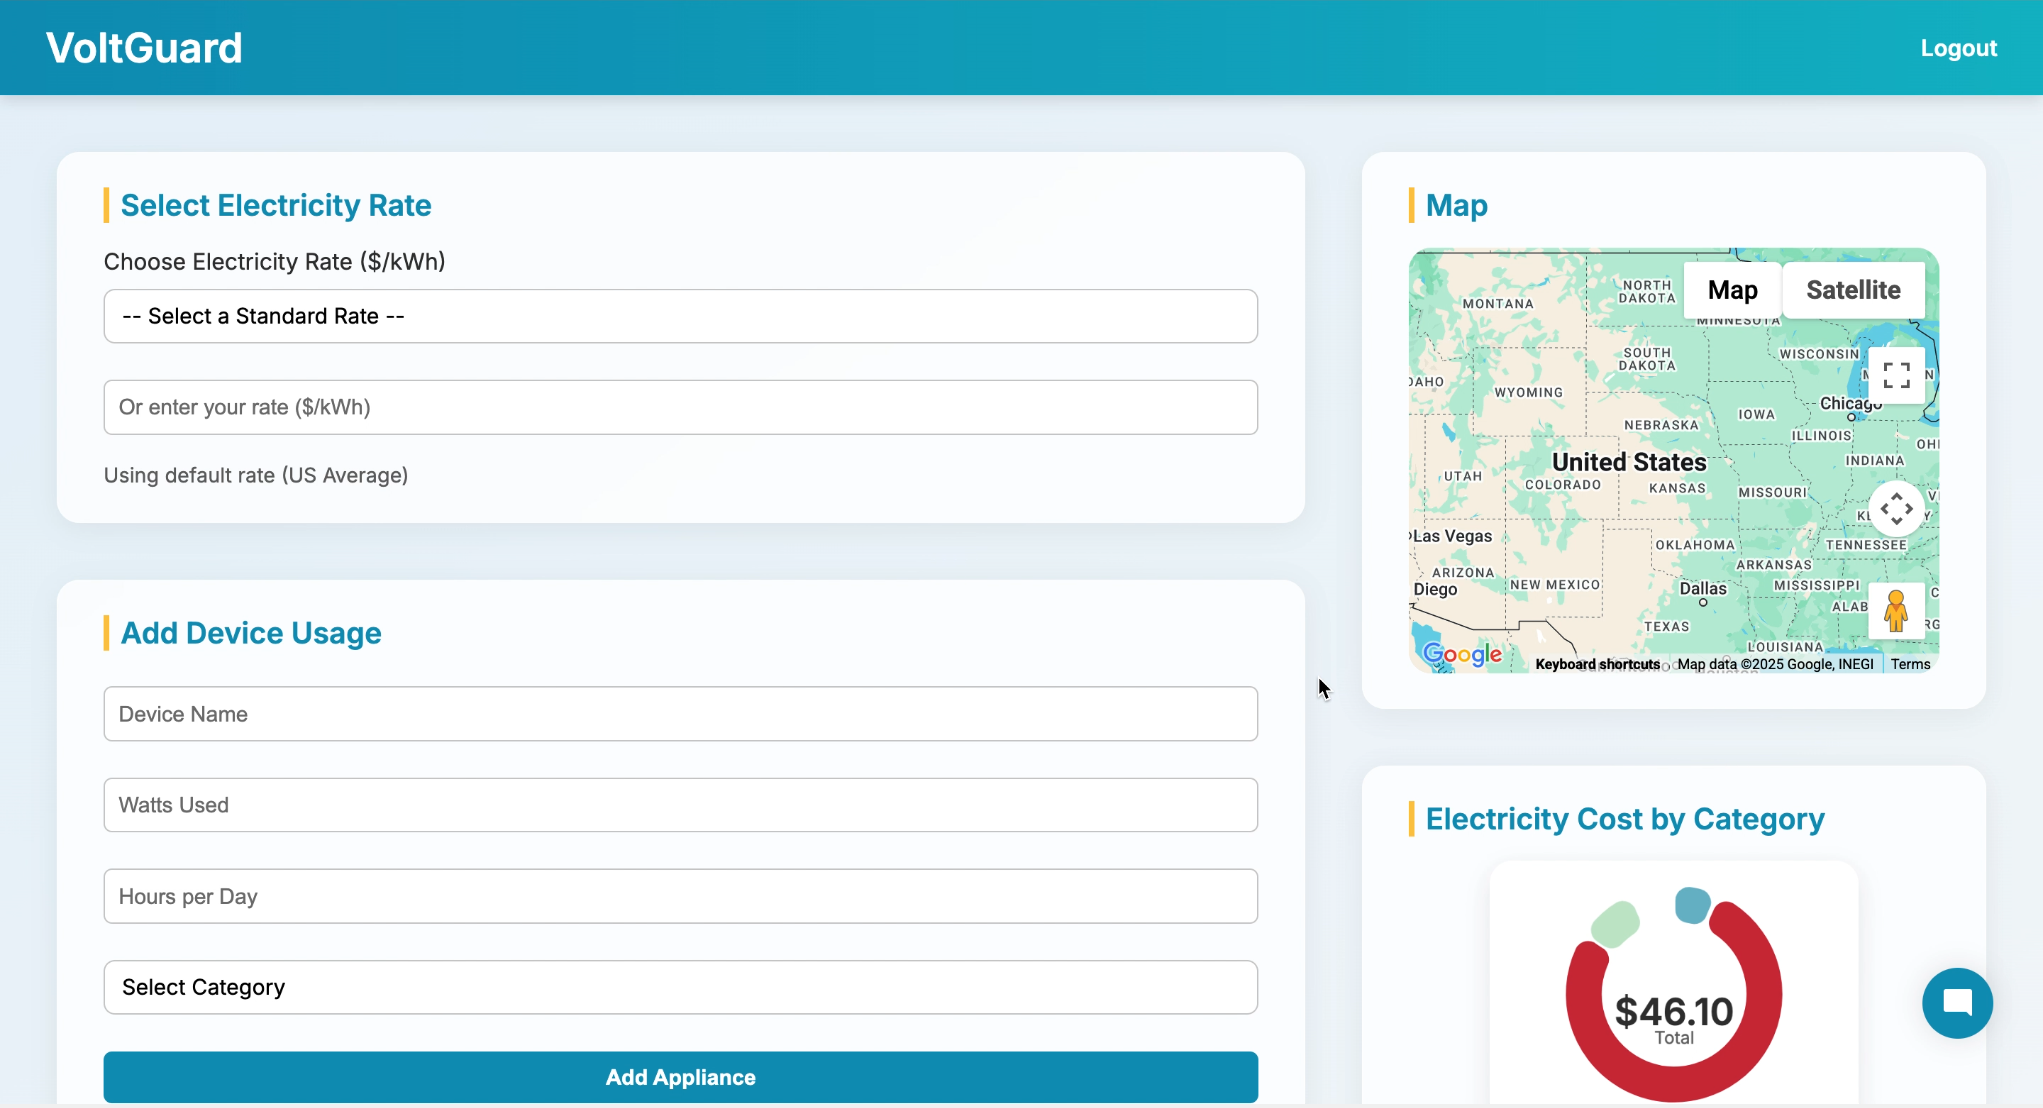Toggle map fullscreen view
2043x1108 pixels.
tap(1896, 375)
